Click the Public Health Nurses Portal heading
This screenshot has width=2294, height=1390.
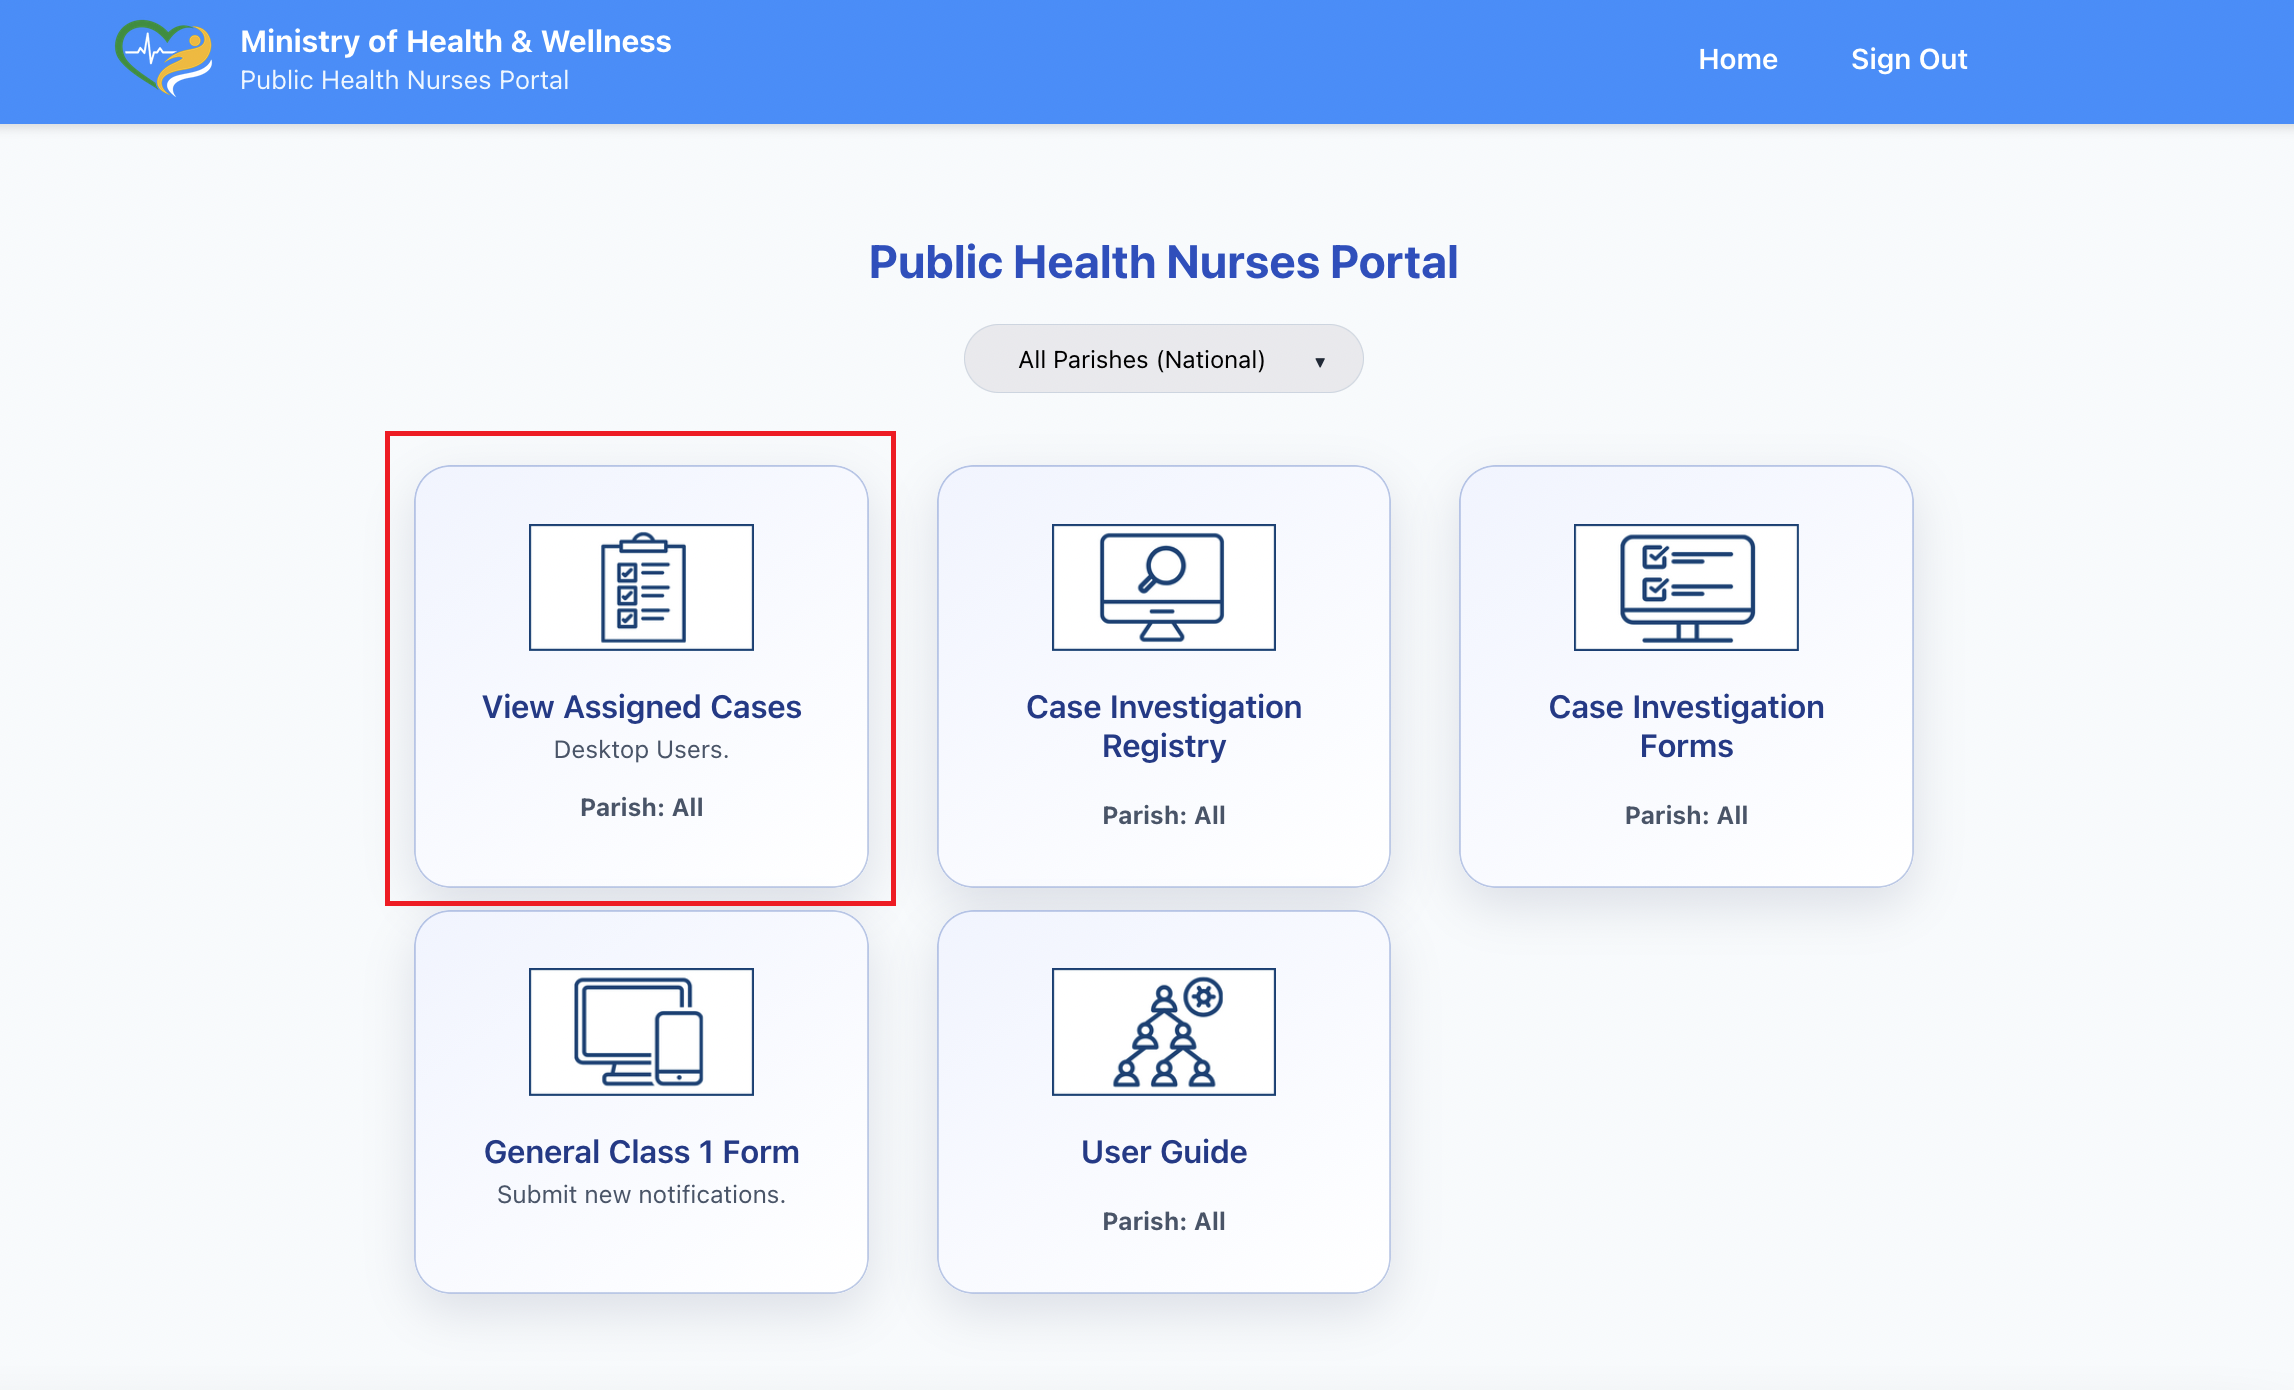[1163, 261]
